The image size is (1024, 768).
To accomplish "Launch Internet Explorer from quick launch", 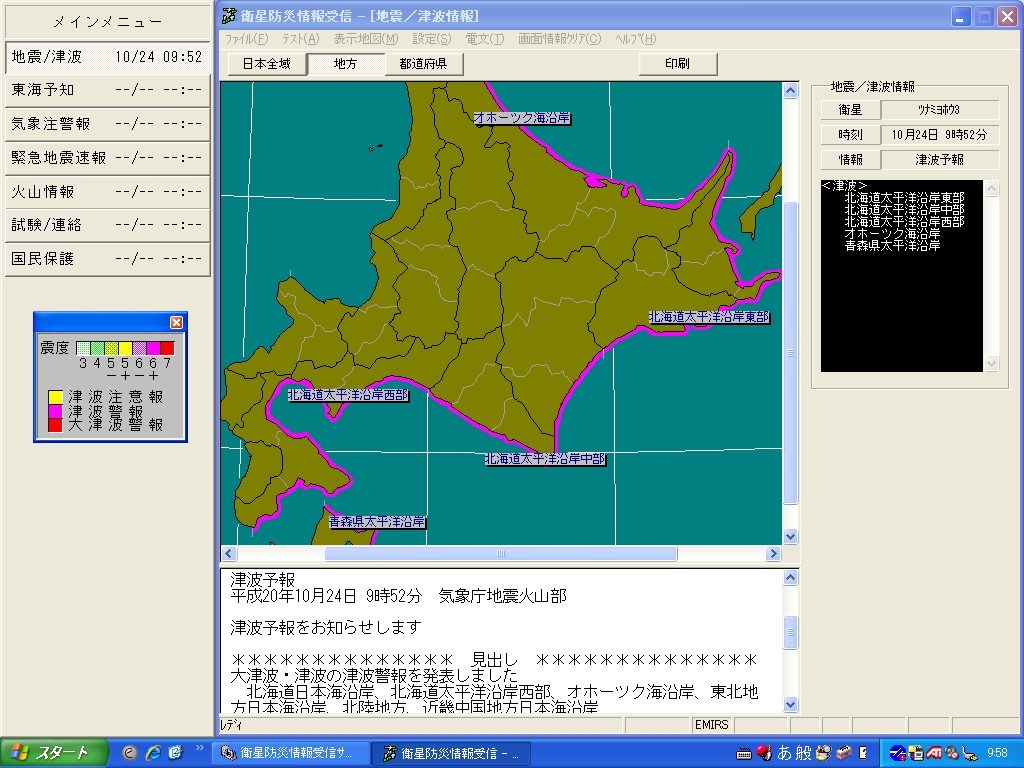I will (x=153, y=753).
